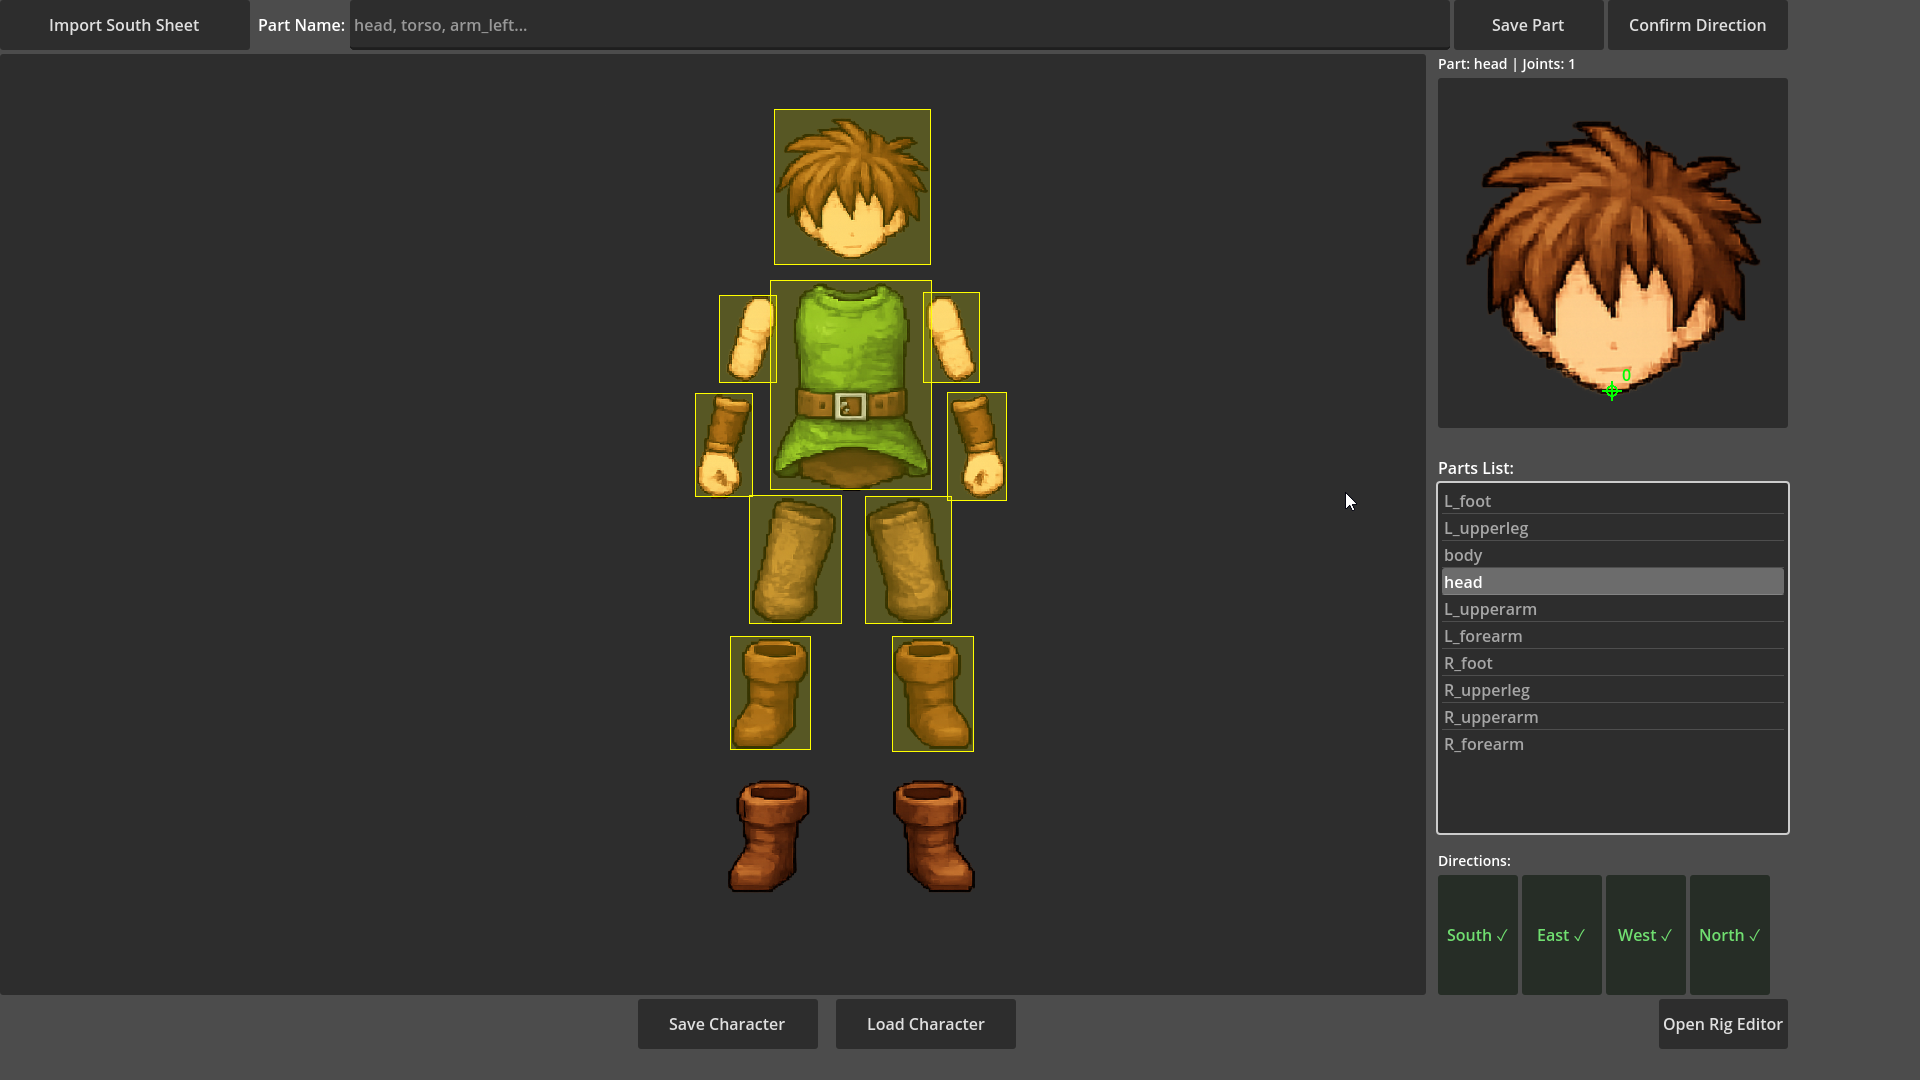Viewport: 1920px width, 1080px height.
Task: Click the head sprite on the canvas
Action: [852, 187]
